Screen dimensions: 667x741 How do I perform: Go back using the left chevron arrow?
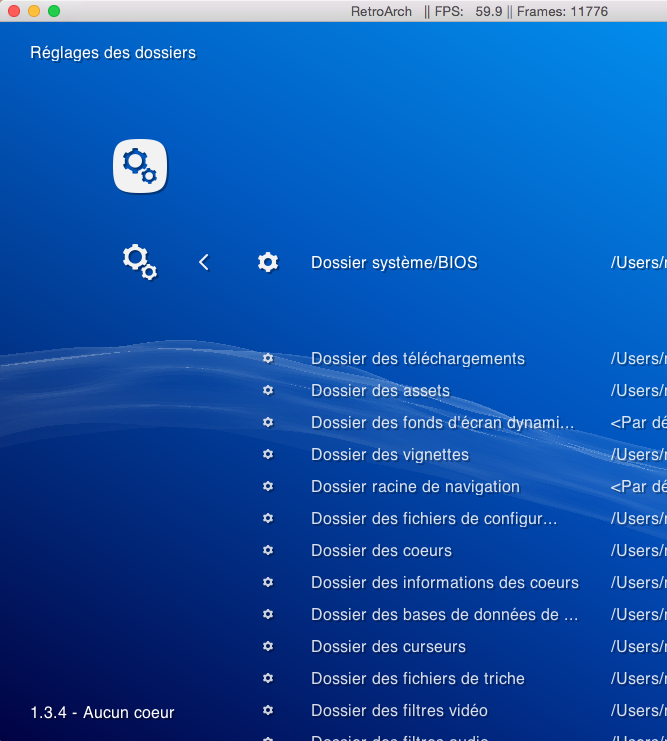coord(204,262)
